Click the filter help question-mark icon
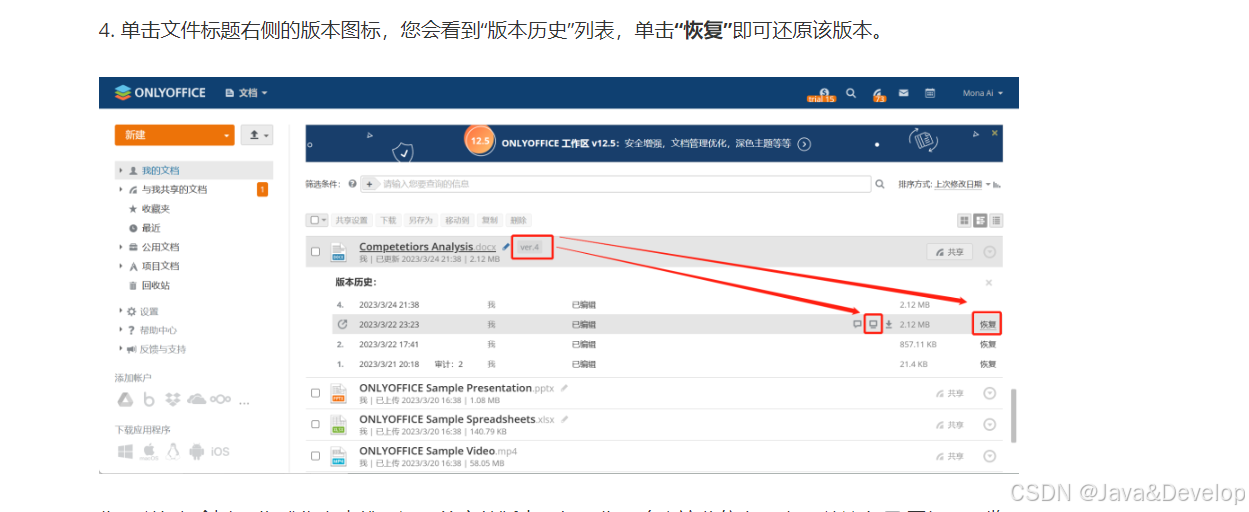Viewport: 1249px width, 512px height. coord(351,184)
